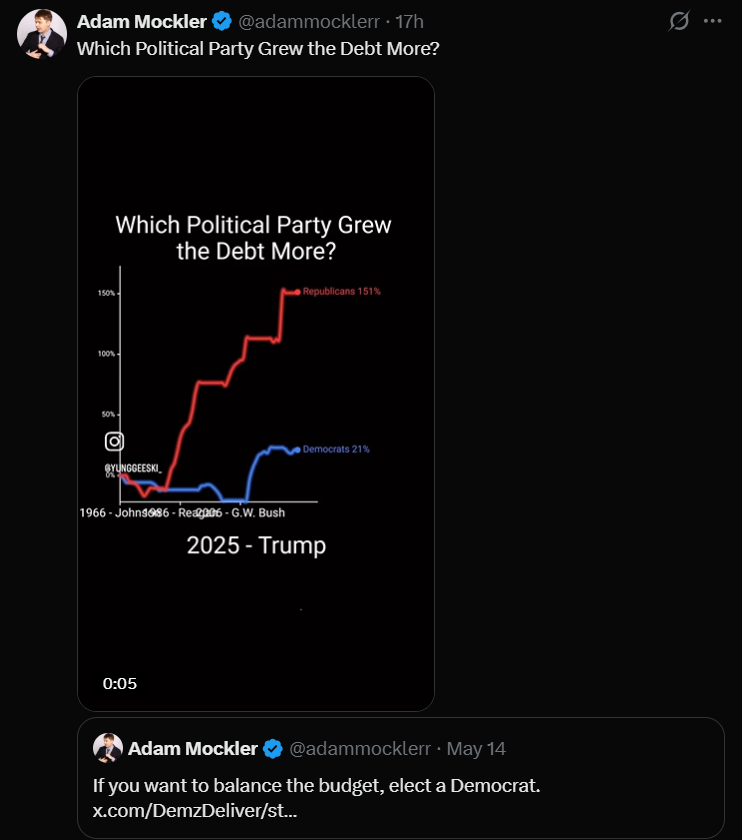This screenshot has width=742, height=840.
Task: Open the May 14 quoted tweet date
Action: (x=476, y=748)
